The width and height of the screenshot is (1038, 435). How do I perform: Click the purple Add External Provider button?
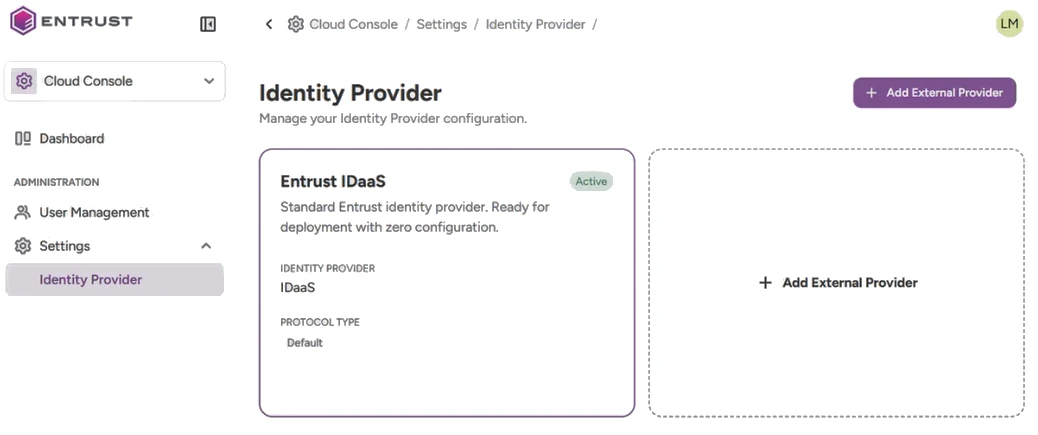click(934, 93)
